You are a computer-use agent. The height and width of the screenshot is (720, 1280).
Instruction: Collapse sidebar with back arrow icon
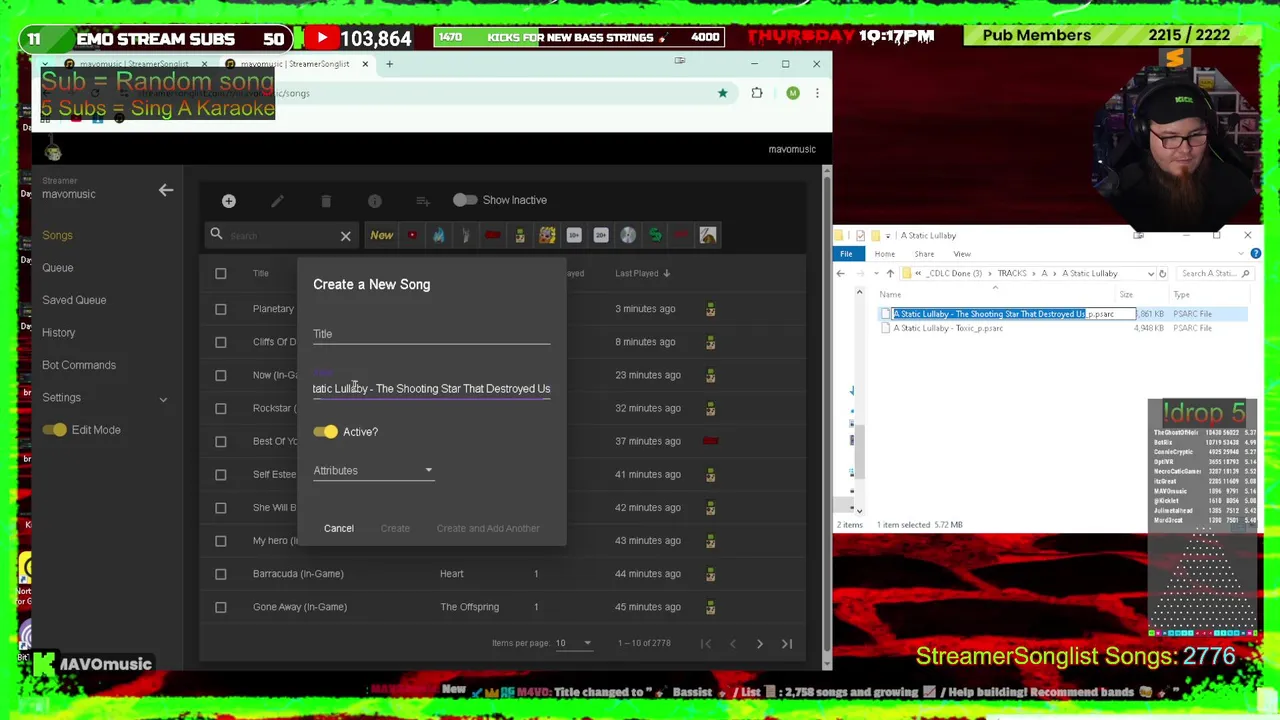coord(166,189)
